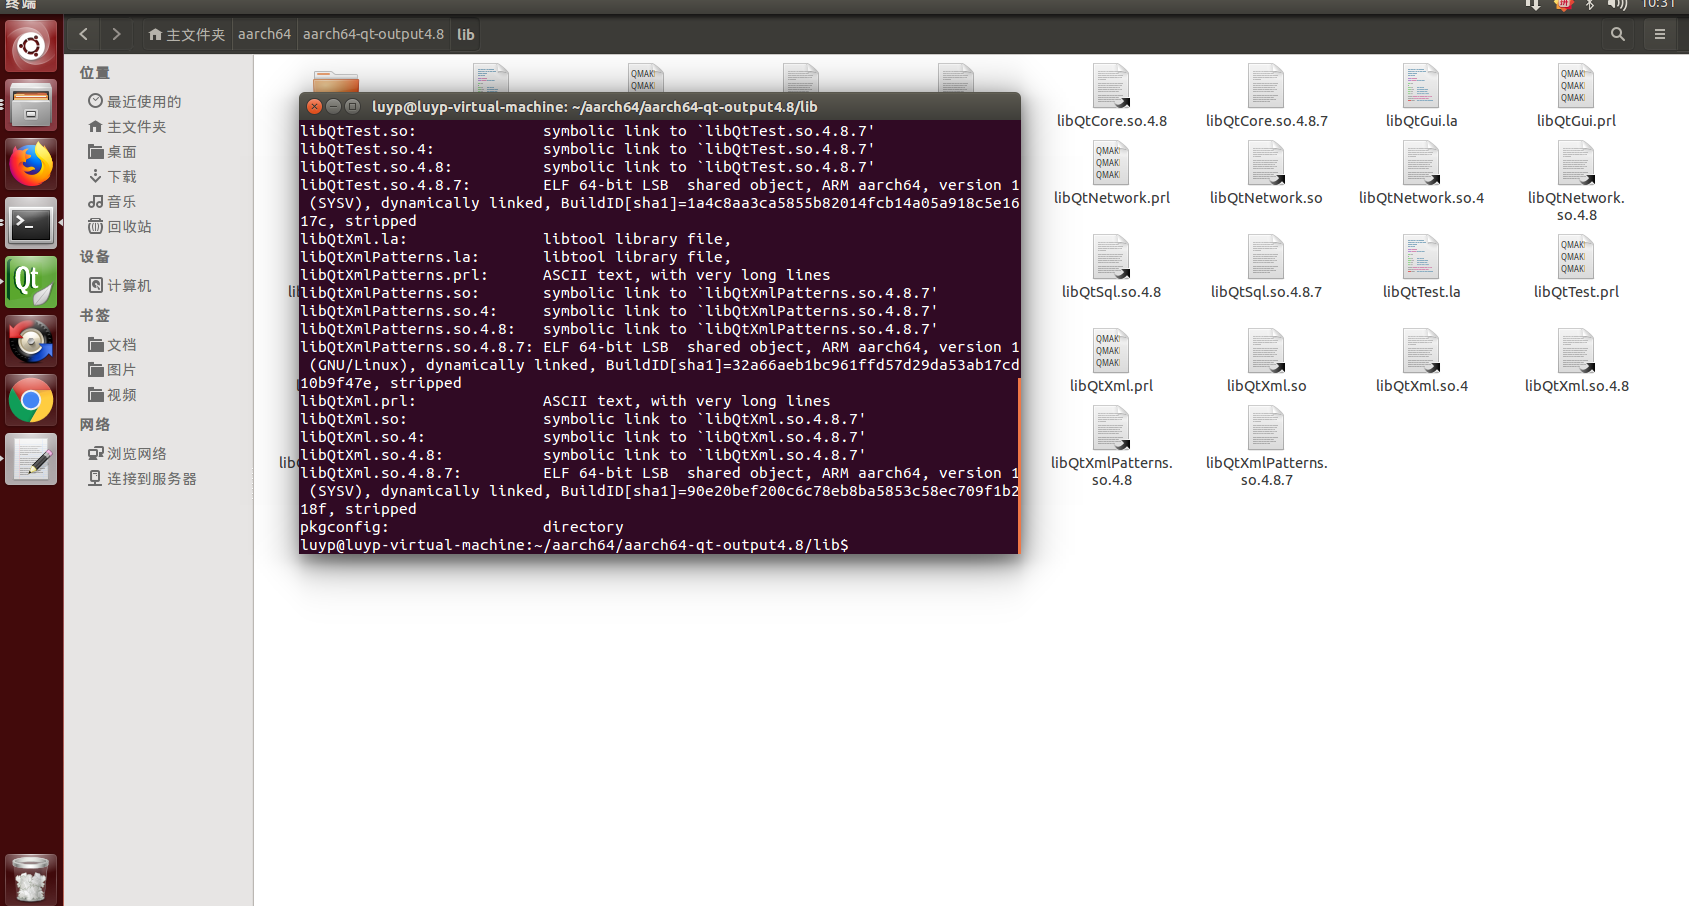Select file libQtNetwork.prl

1111,173
